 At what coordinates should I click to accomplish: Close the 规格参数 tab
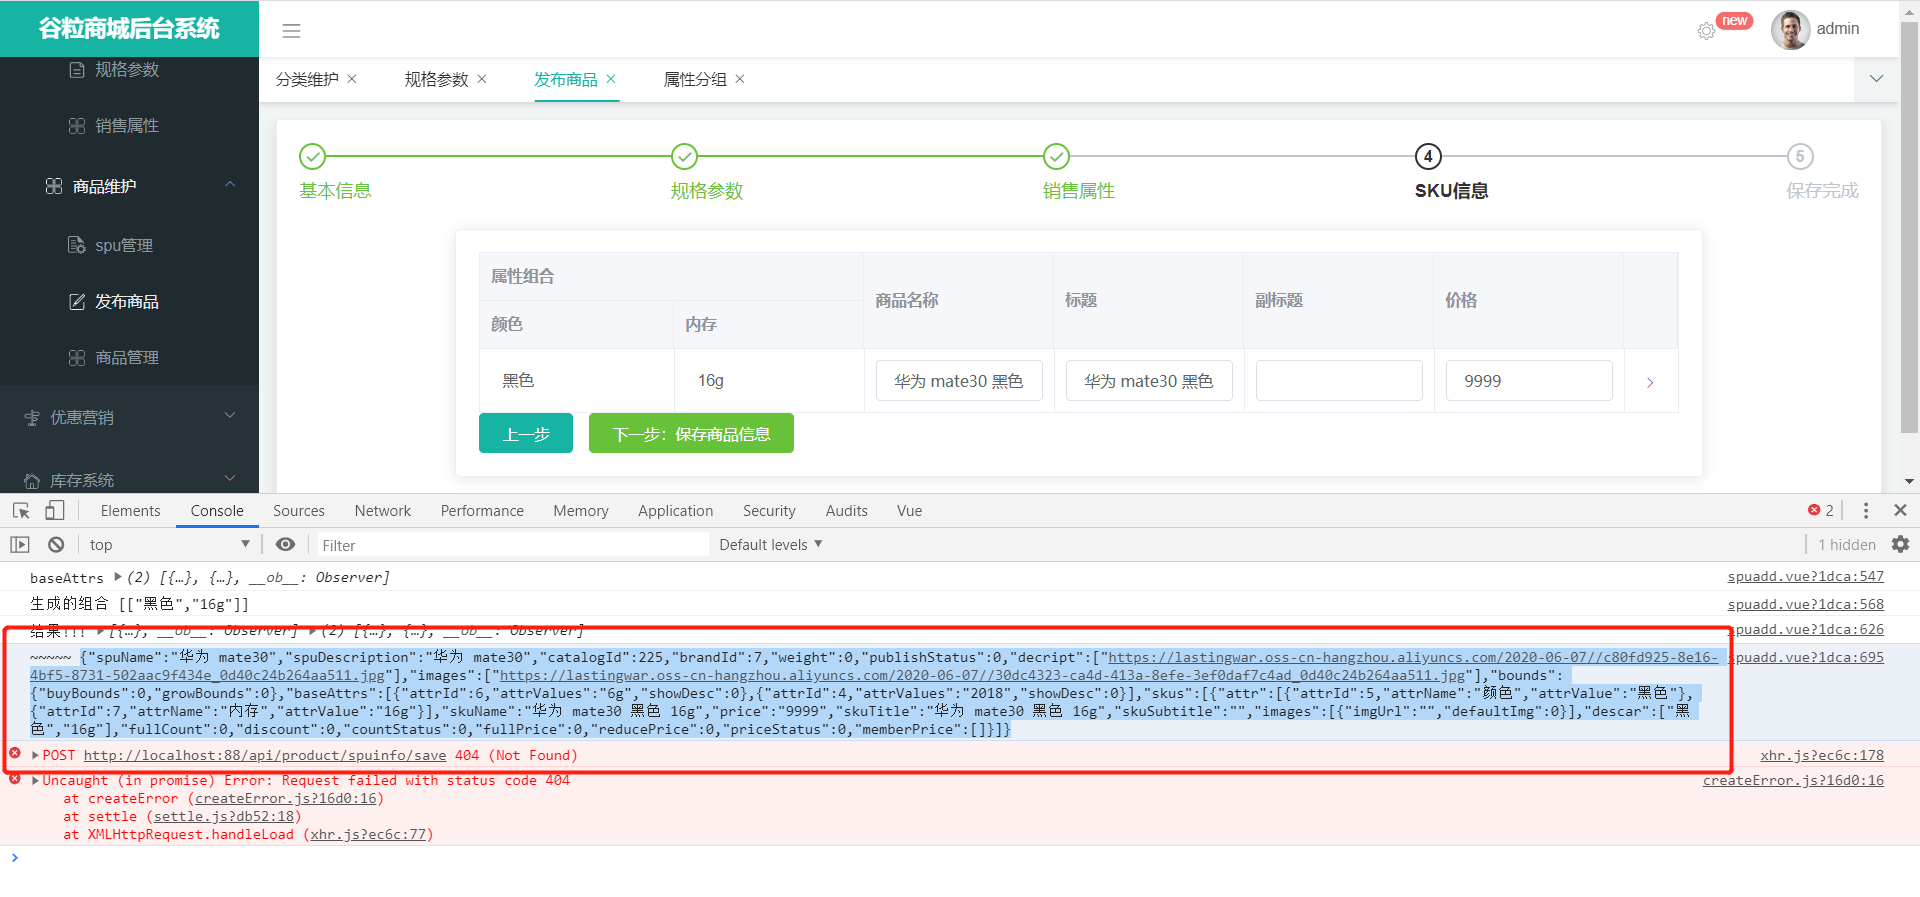point(482,79)
